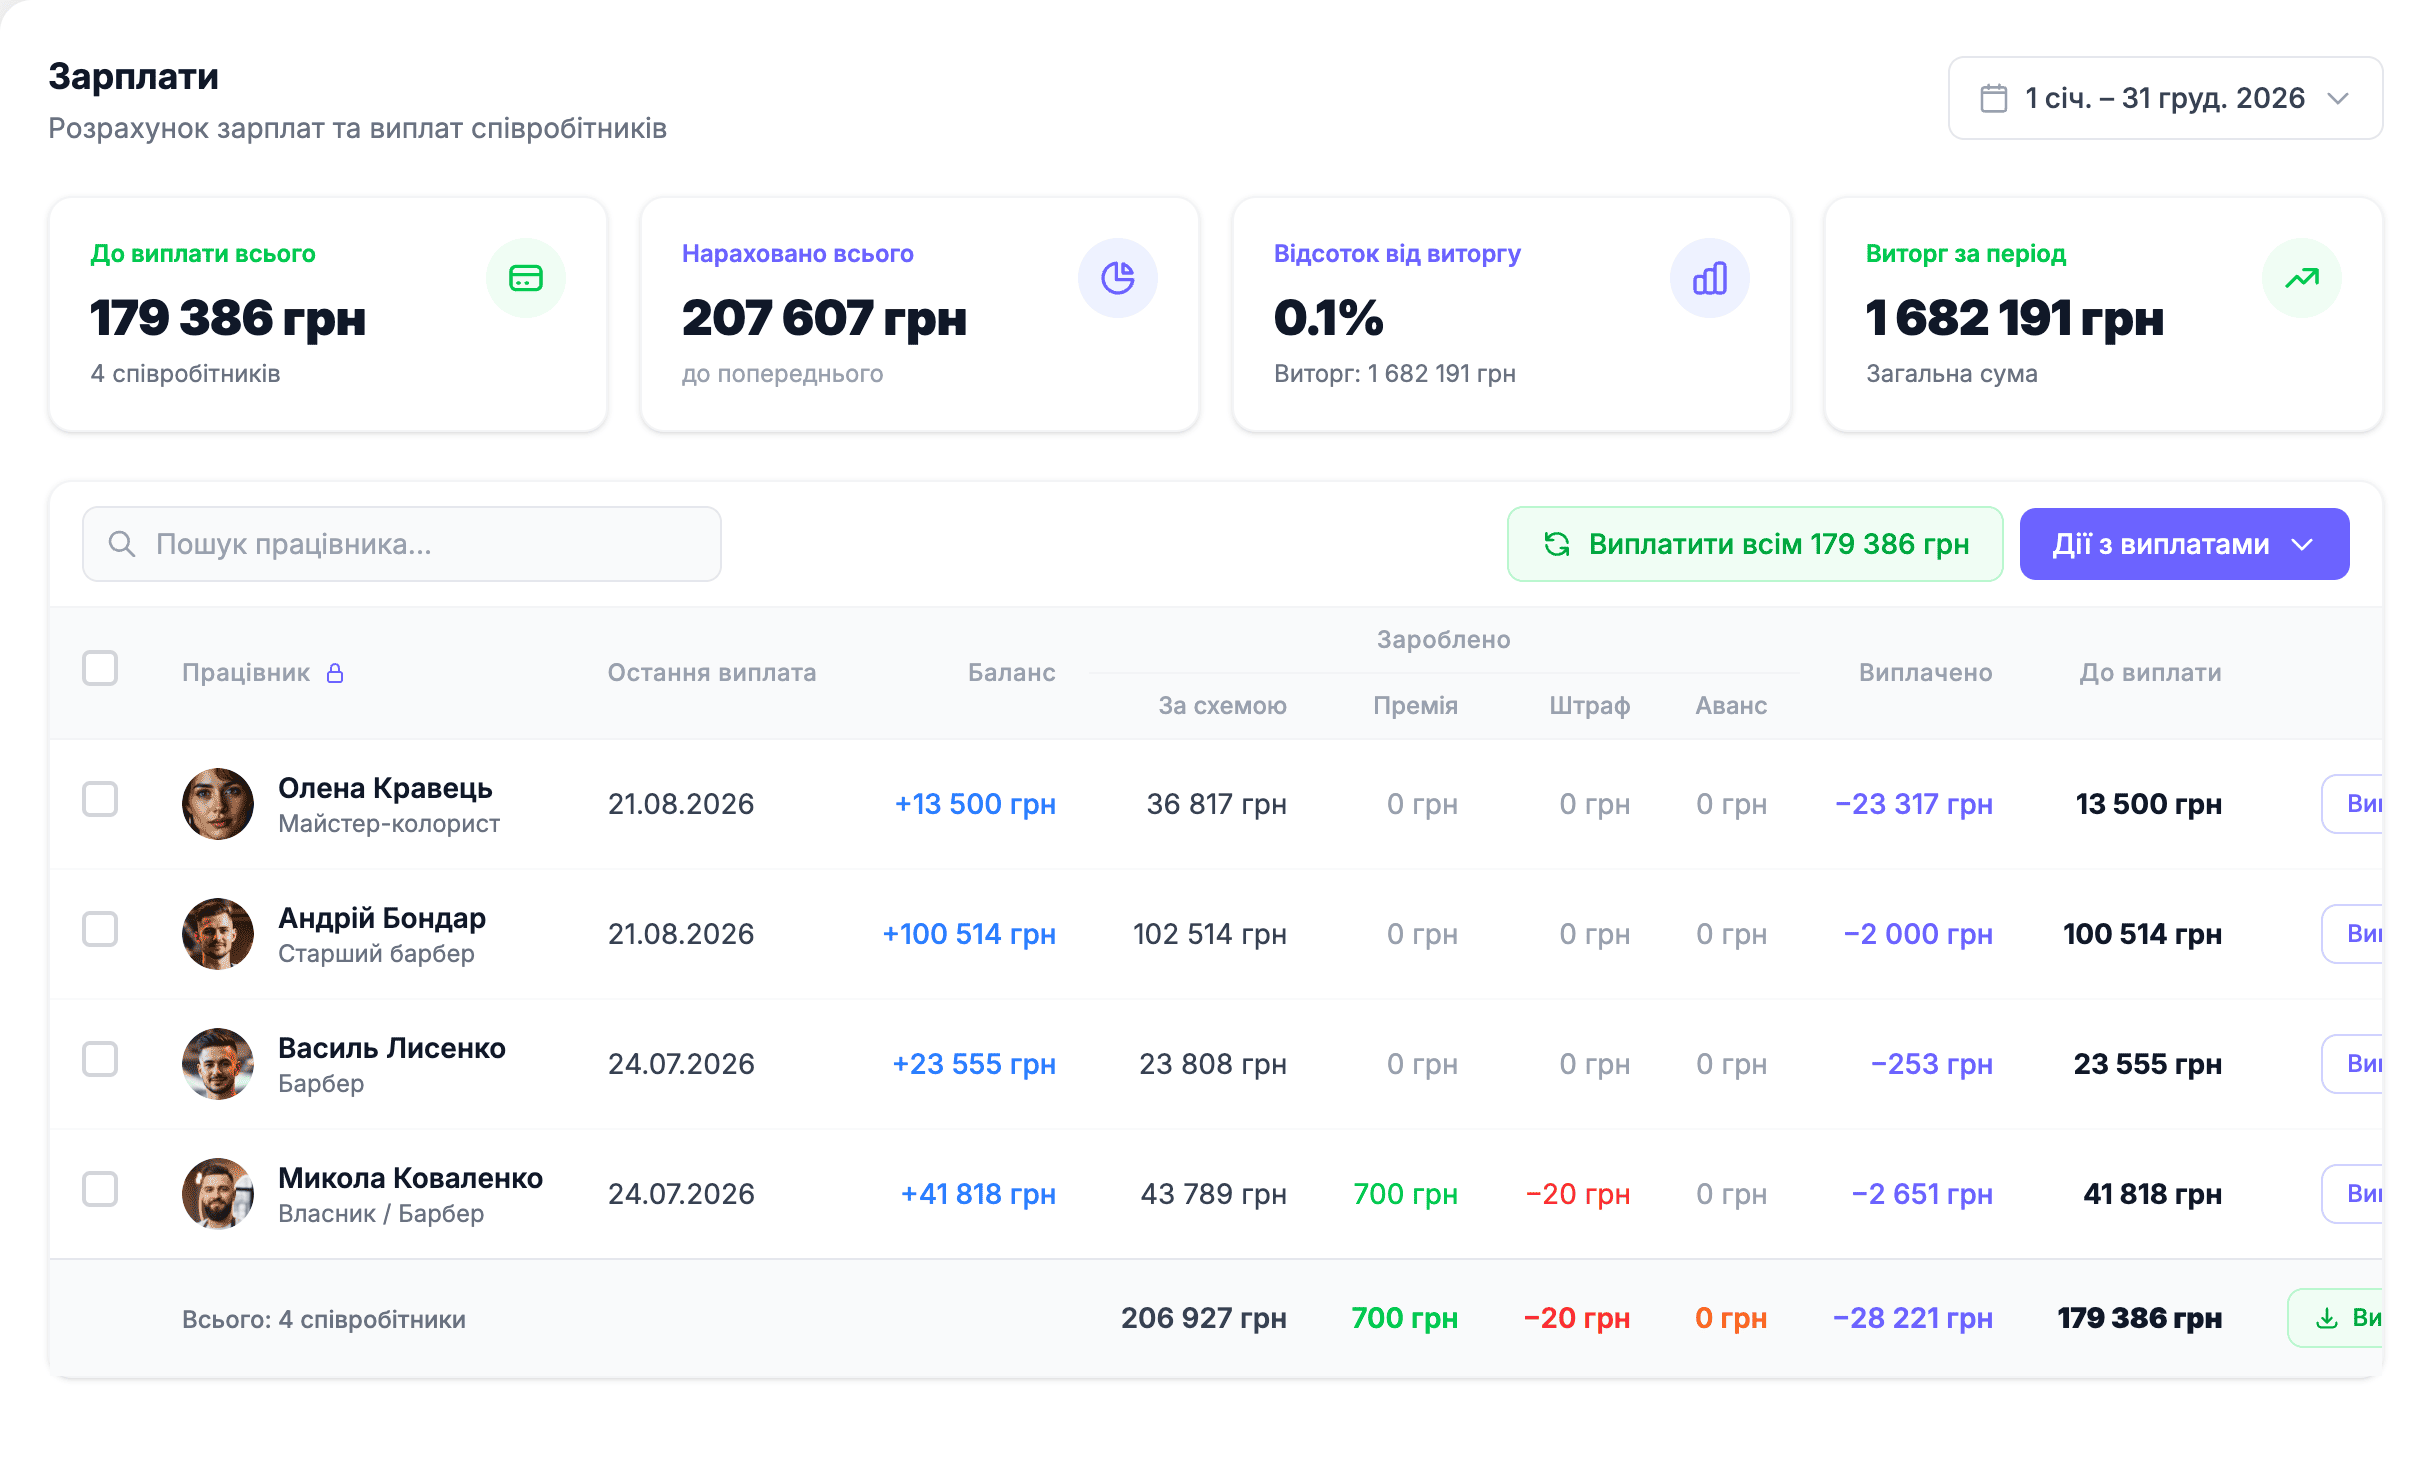Click the pay button in Андрій Бондар row

[x=2353, y=934]
